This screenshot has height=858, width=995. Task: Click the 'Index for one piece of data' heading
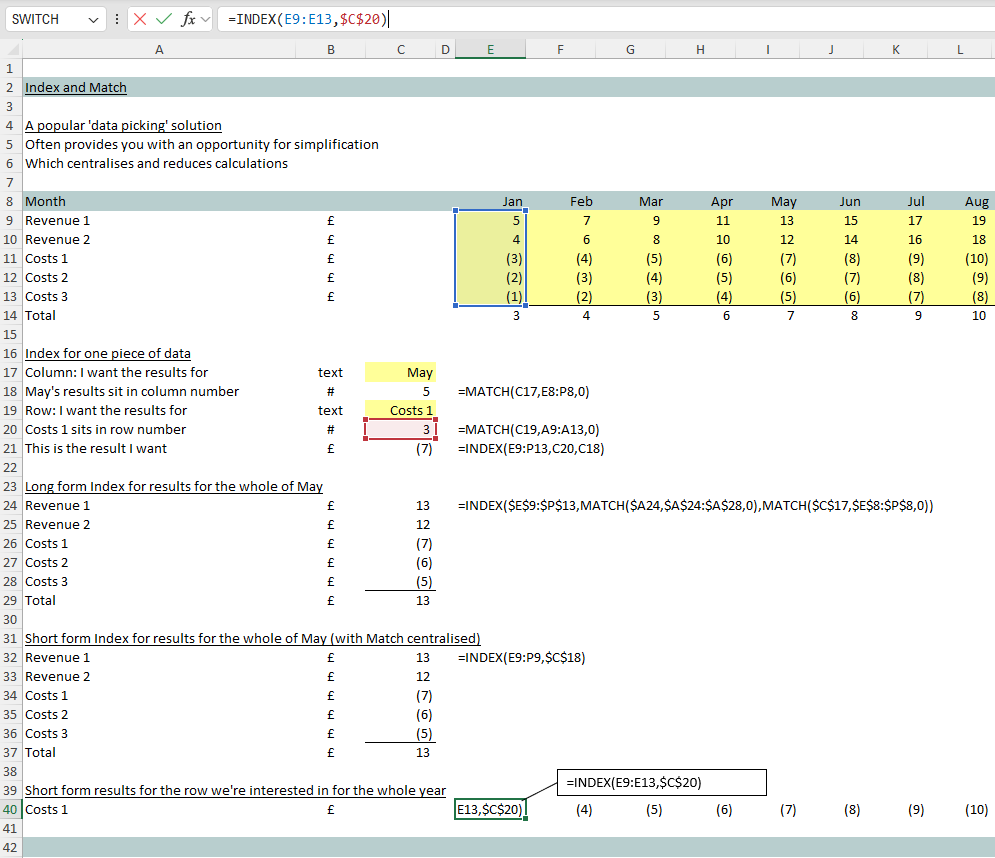[x=107, y=353]
